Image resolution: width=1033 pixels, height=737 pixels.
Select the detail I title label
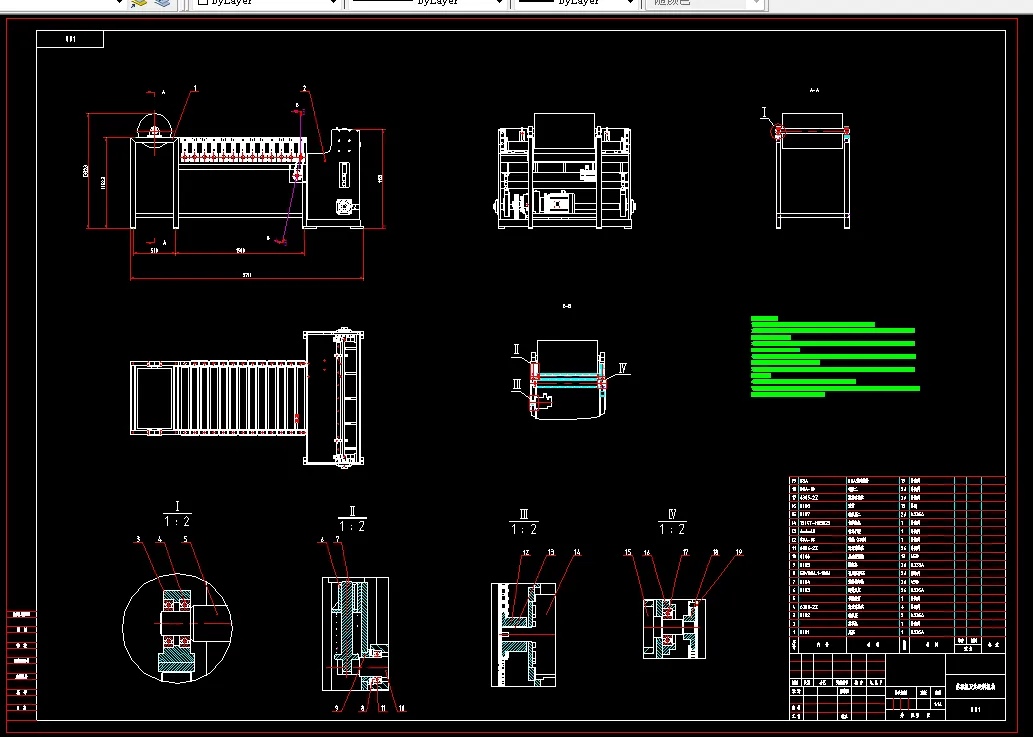coord(177,506)
